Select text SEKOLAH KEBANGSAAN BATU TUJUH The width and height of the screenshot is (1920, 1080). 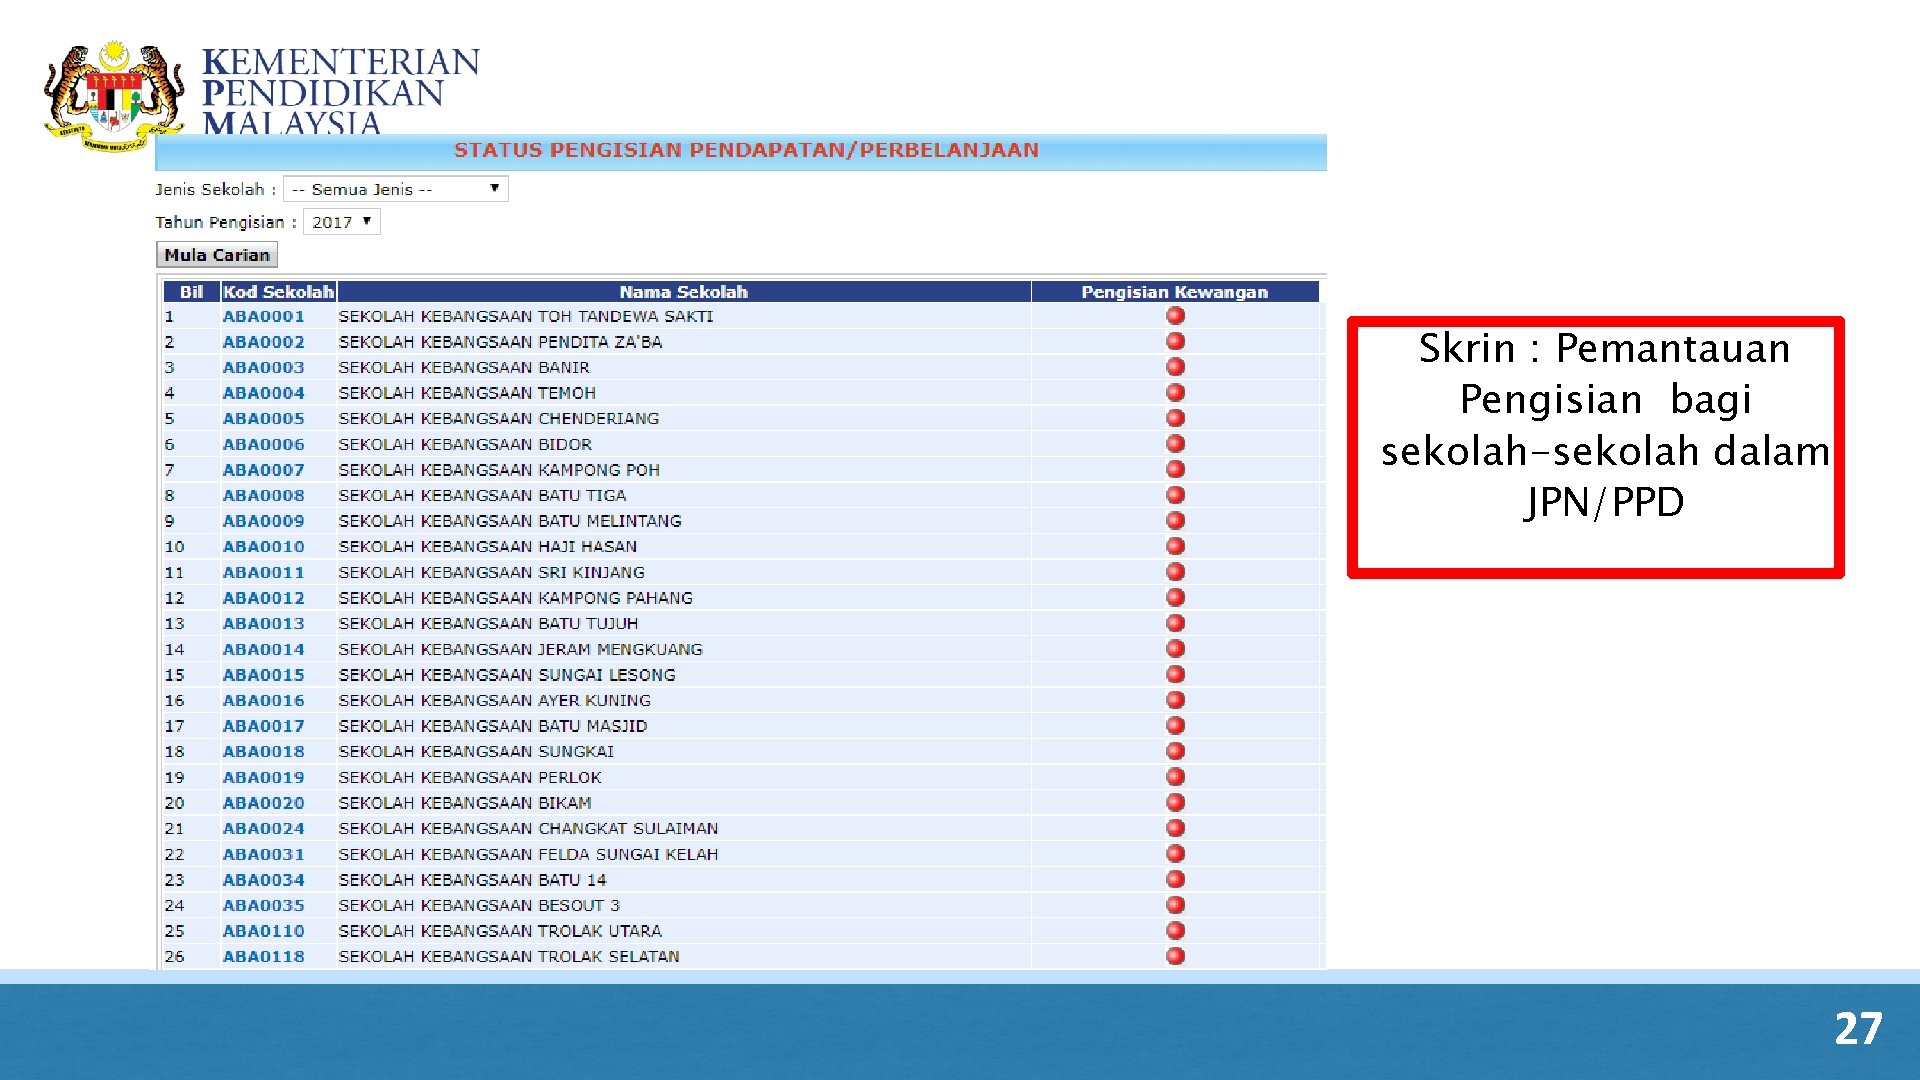pos(488,623)
